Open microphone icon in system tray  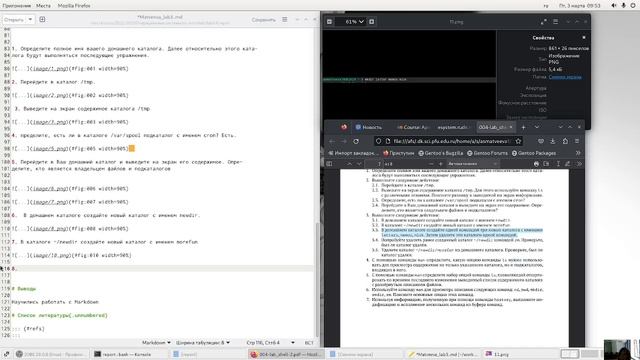[x=624, y=6]
